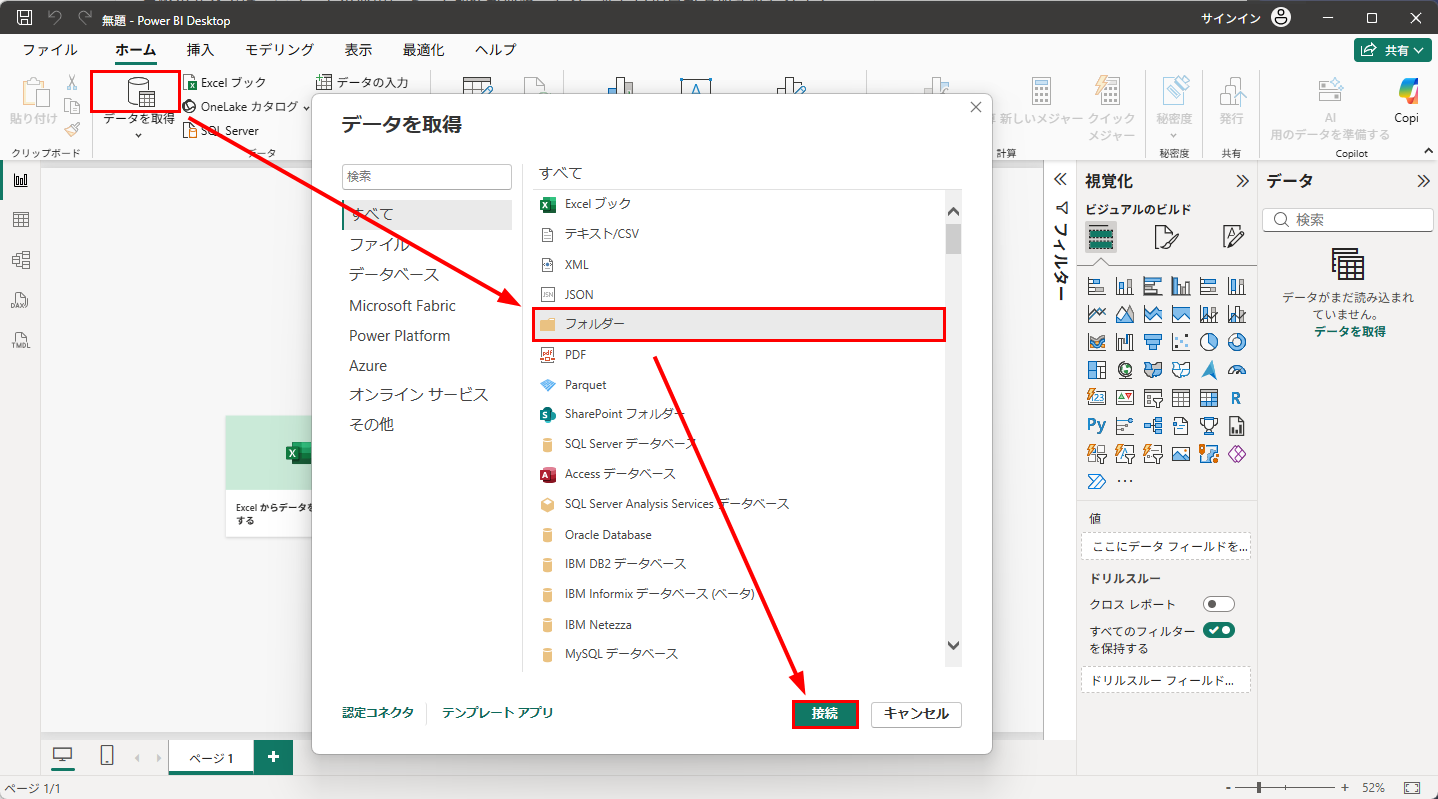
Task: Click データを取得 link in データ pane
Action: coord(1349,331)
